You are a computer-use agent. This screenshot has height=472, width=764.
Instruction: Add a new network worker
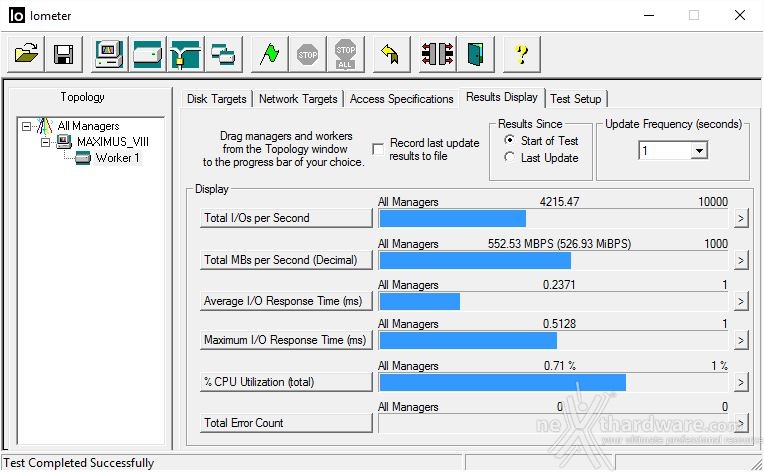185,54
